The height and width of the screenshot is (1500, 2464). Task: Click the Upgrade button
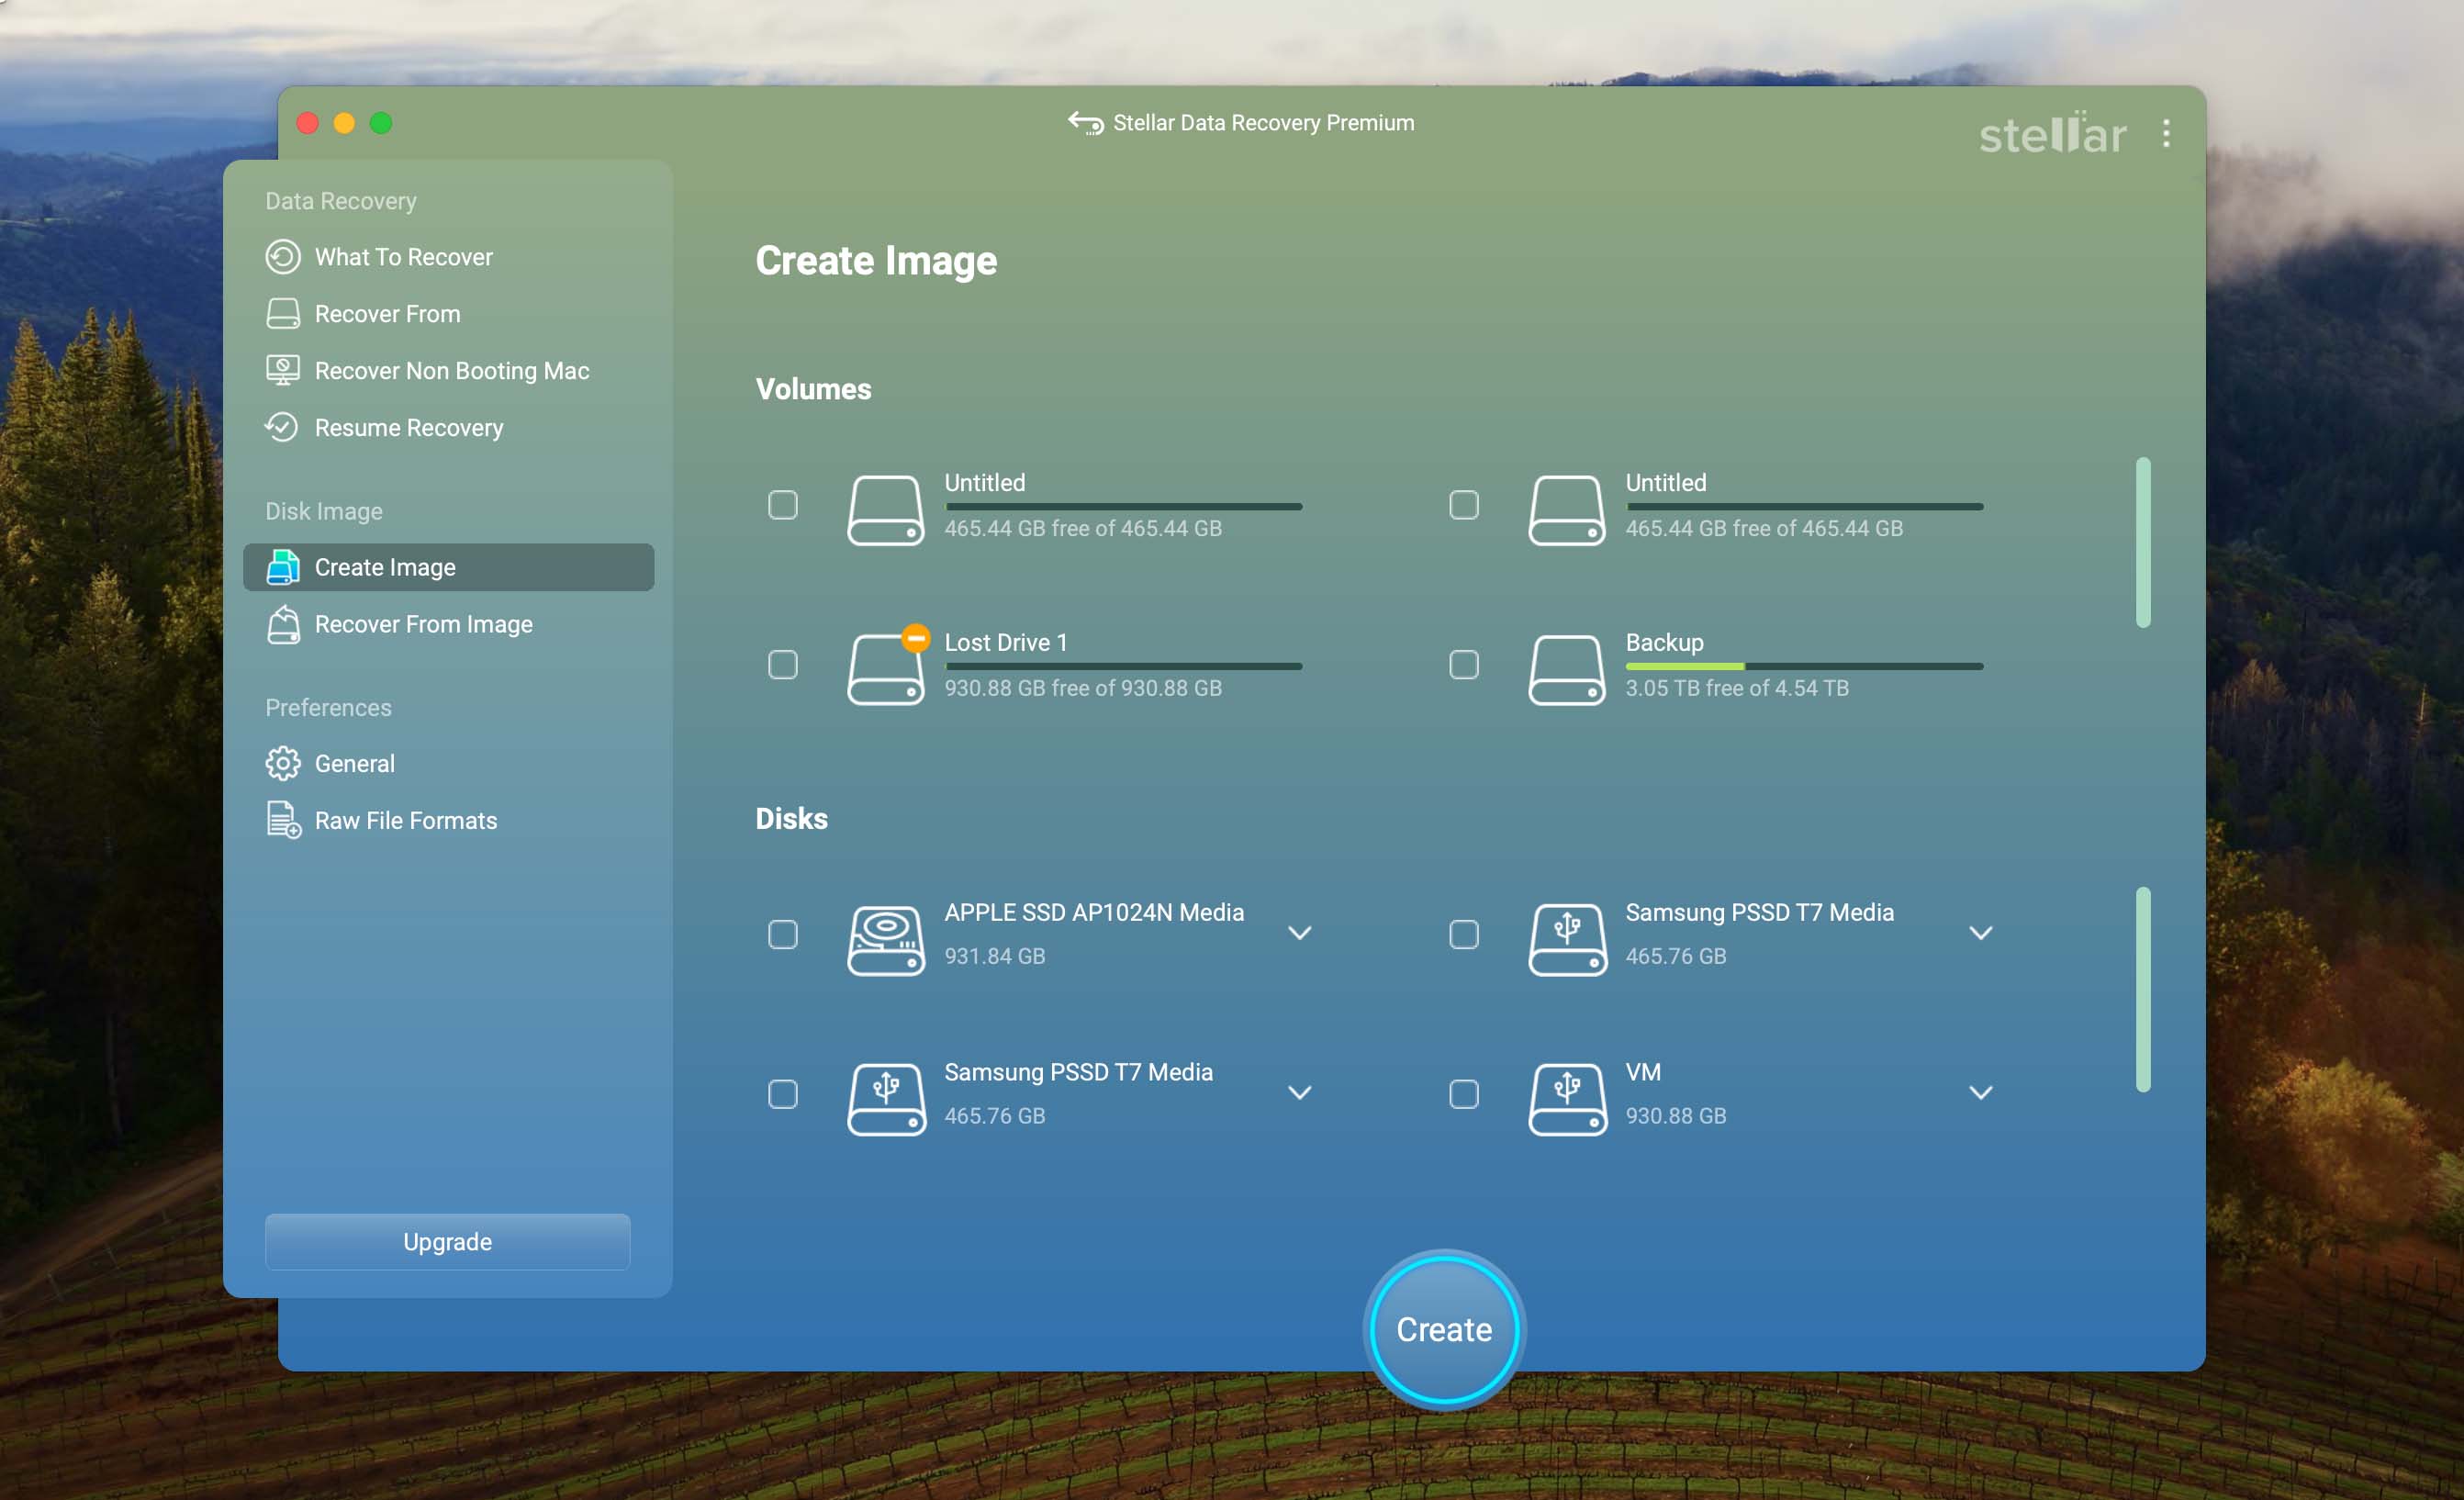point(447,1242)
